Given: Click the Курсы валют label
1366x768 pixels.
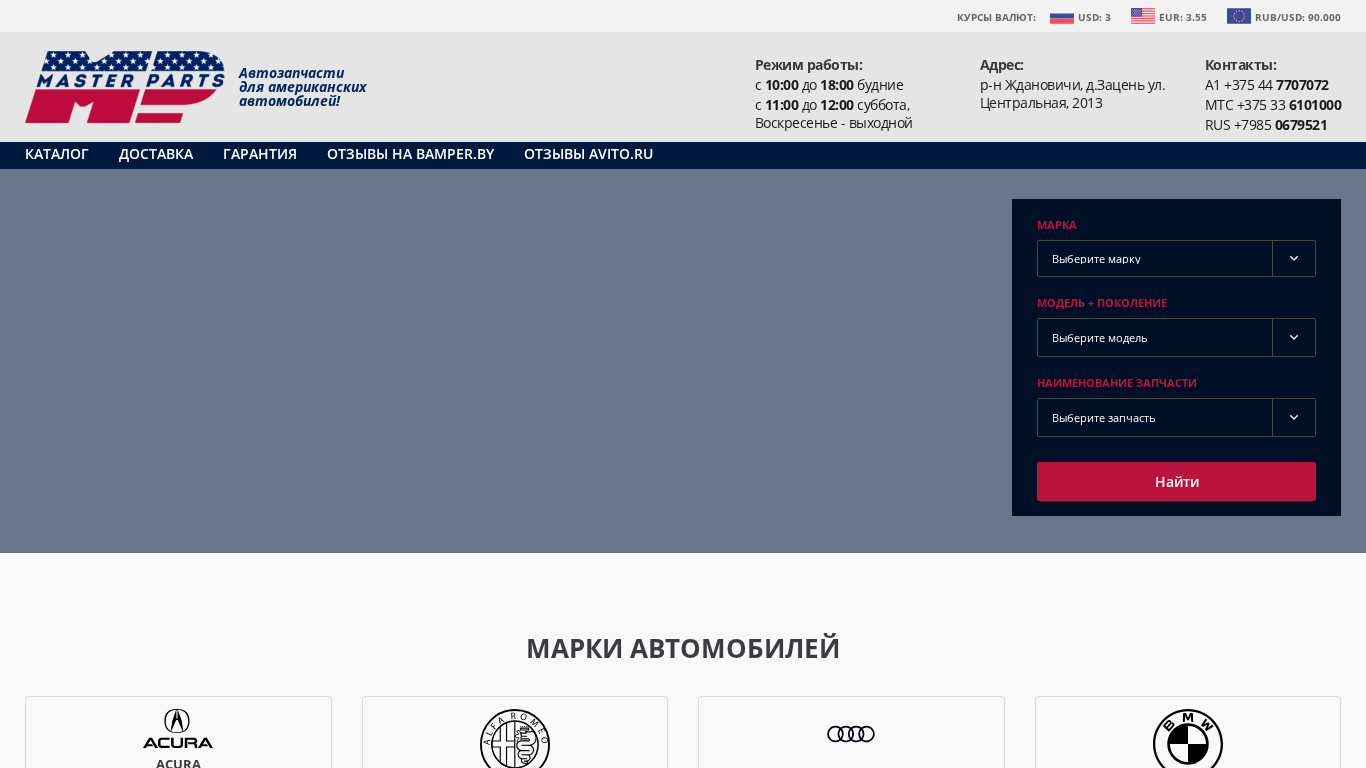Looking at the screenshot, I should 996,17.
